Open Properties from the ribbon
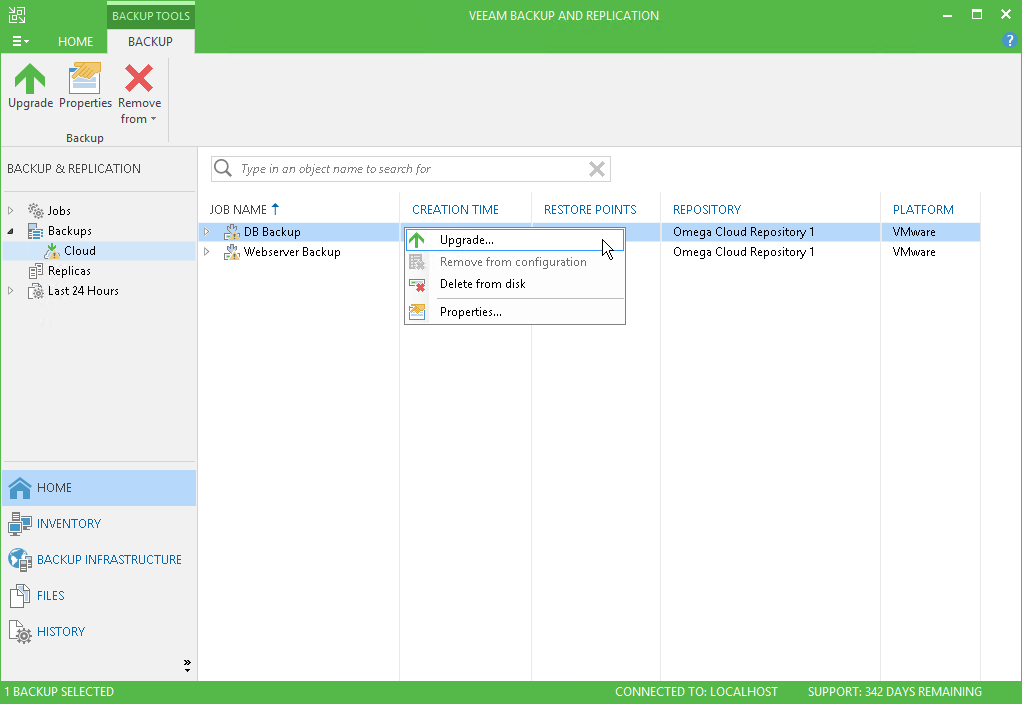1022x704 pixels. click(x=85, y=87)
